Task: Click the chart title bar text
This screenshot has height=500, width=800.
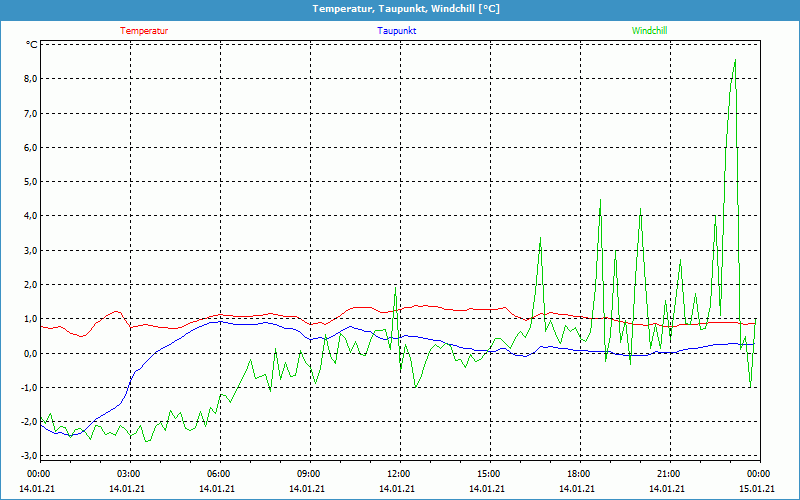Action: coord(400,9)
